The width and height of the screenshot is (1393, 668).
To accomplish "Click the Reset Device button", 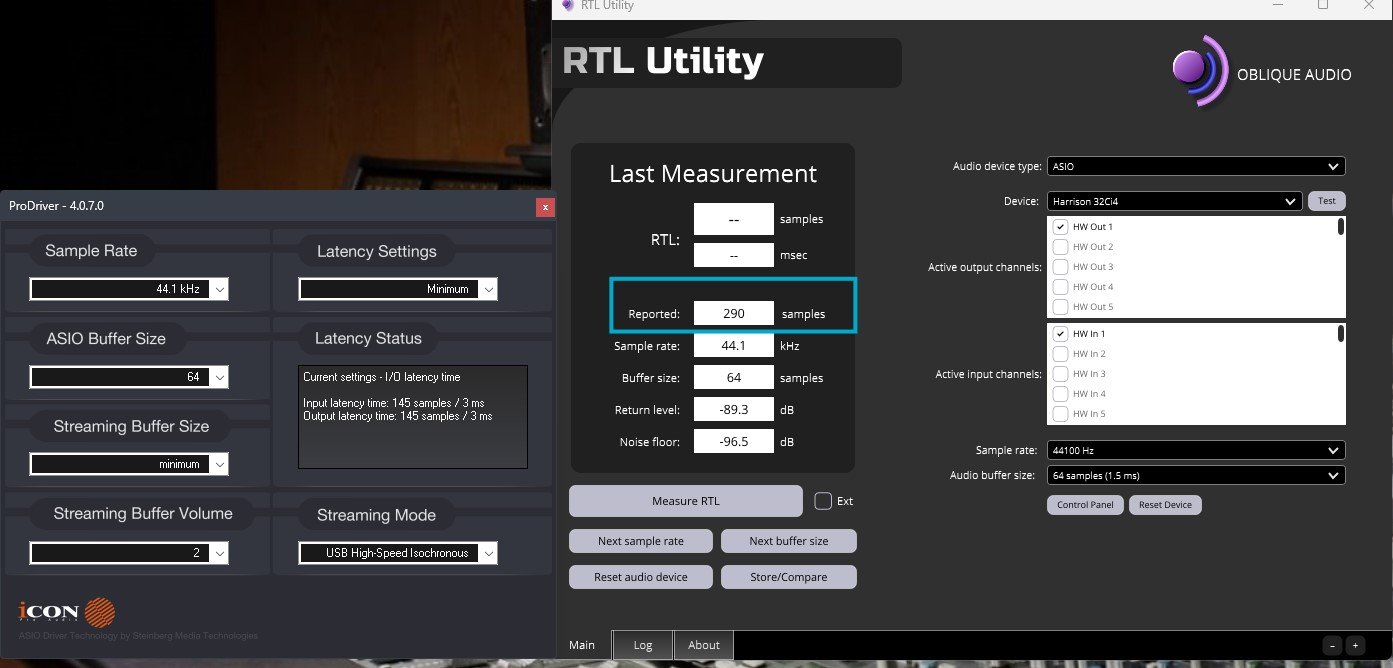I will (x=1165, y=505).
